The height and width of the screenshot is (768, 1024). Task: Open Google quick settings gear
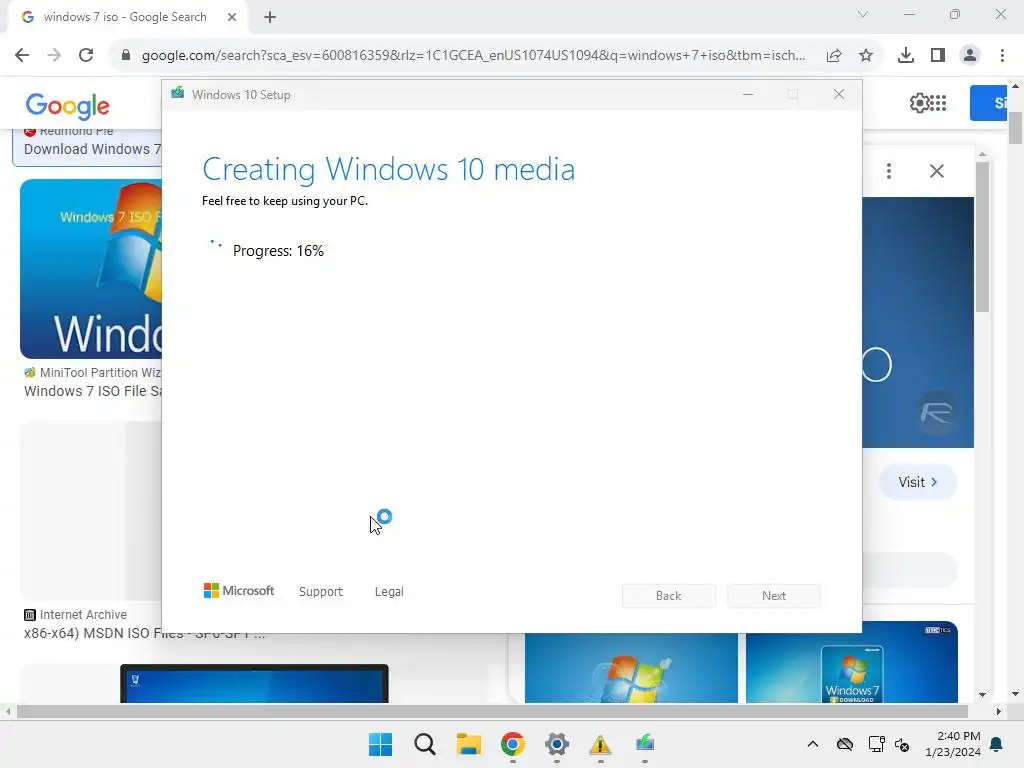coord(919,103)
